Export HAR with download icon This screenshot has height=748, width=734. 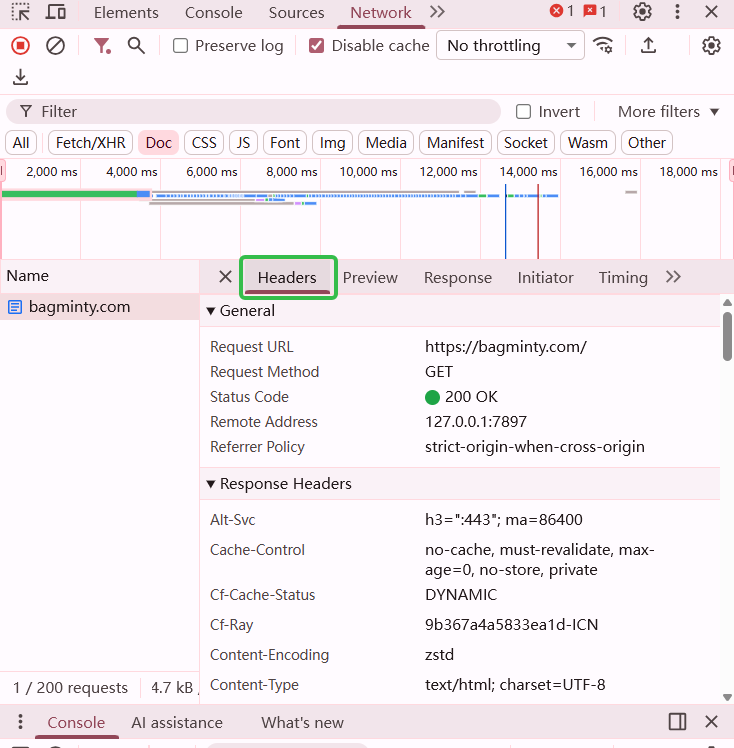[x=20, y=78]
